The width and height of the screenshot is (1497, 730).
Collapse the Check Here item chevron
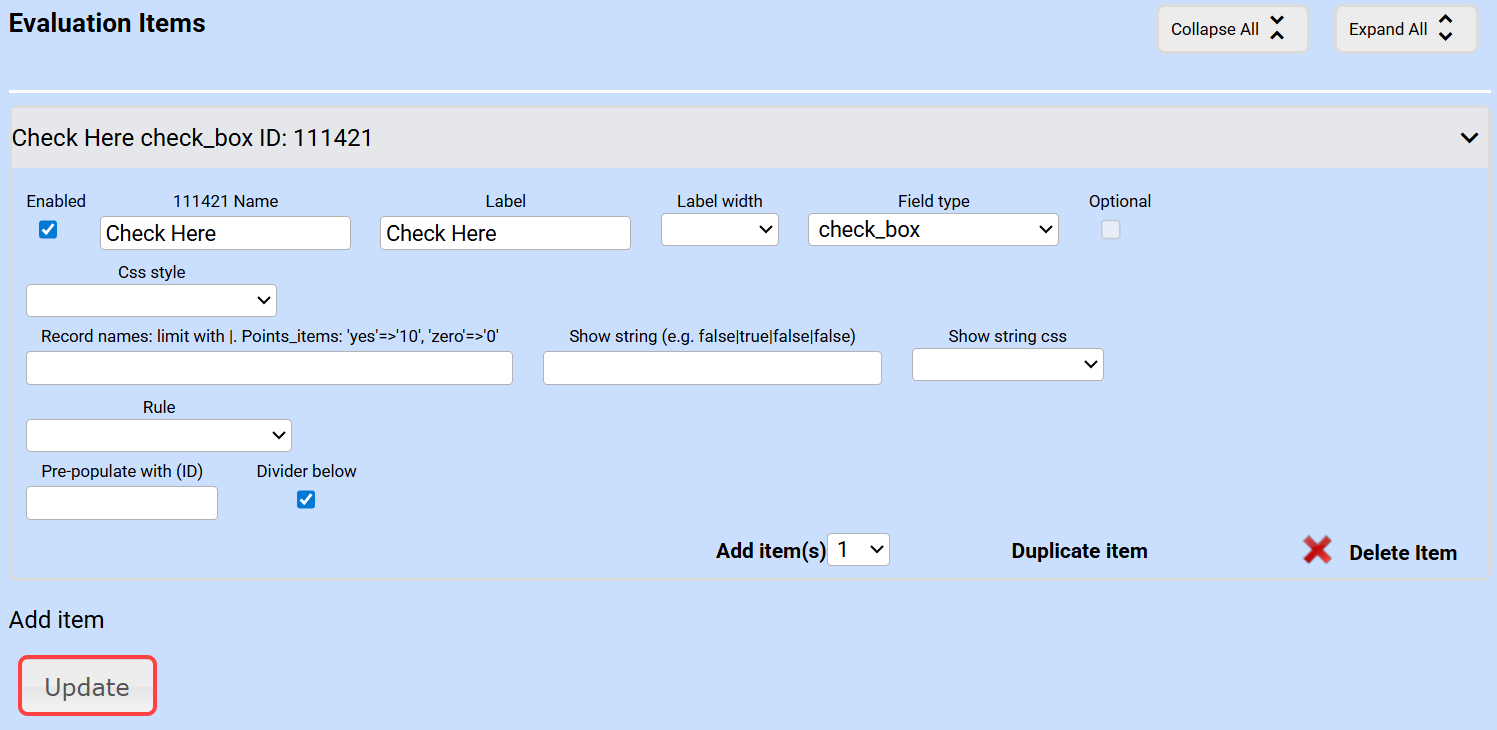pyautogui.click(x=1468, y=138)
